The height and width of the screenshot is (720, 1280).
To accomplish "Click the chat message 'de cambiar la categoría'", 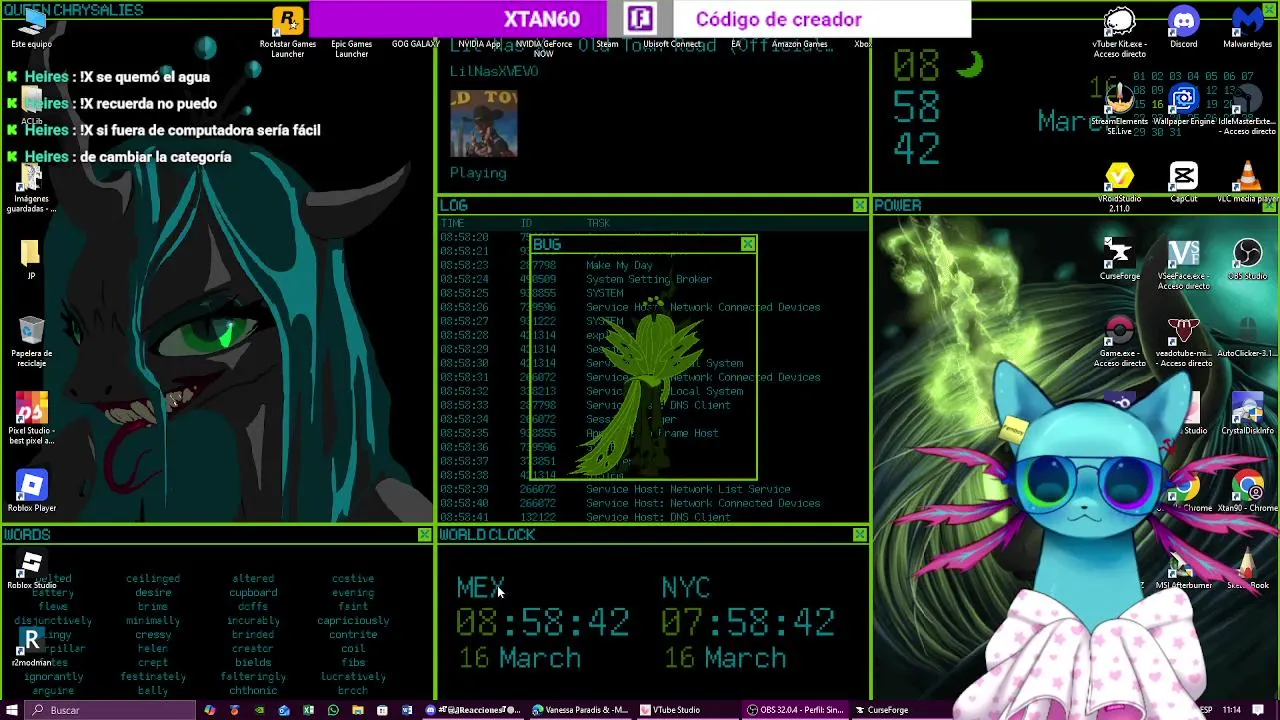I will point(155,157).
